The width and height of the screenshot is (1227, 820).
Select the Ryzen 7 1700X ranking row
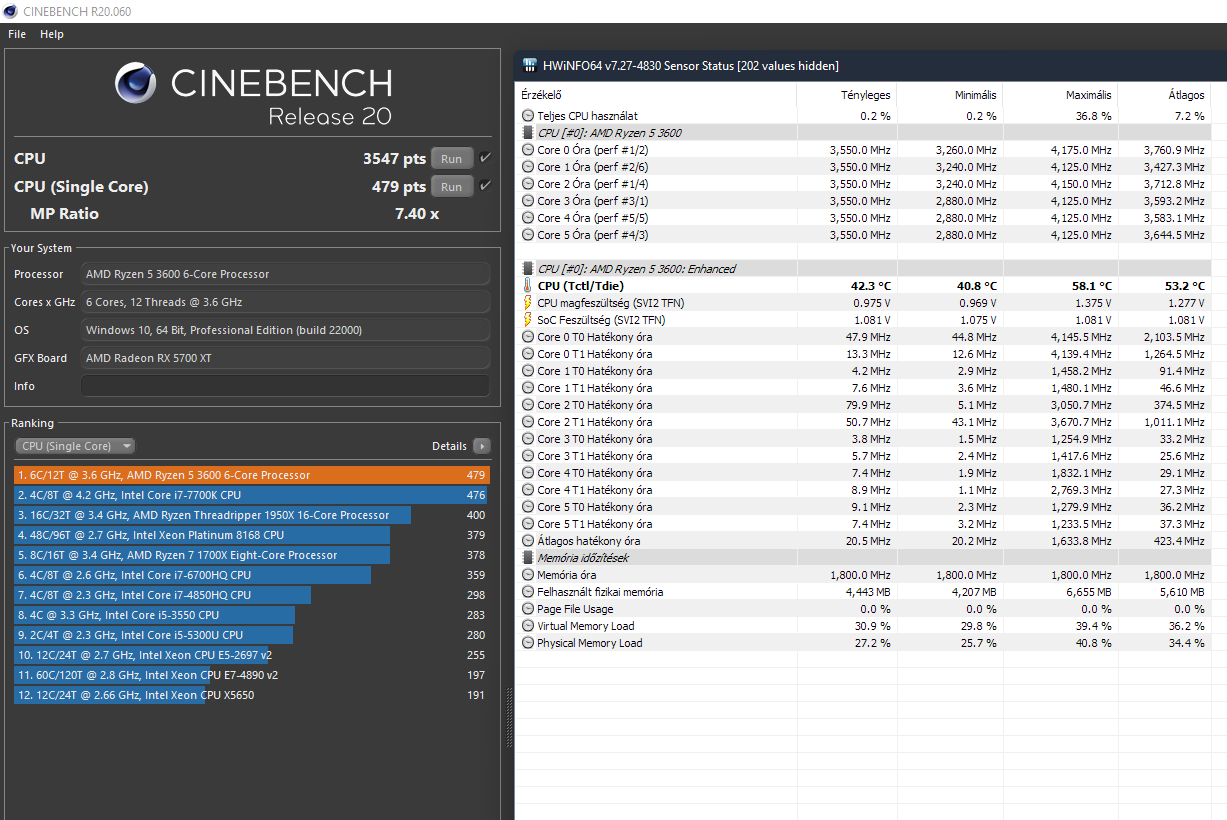pyautogui.click(x=252, y=555)
